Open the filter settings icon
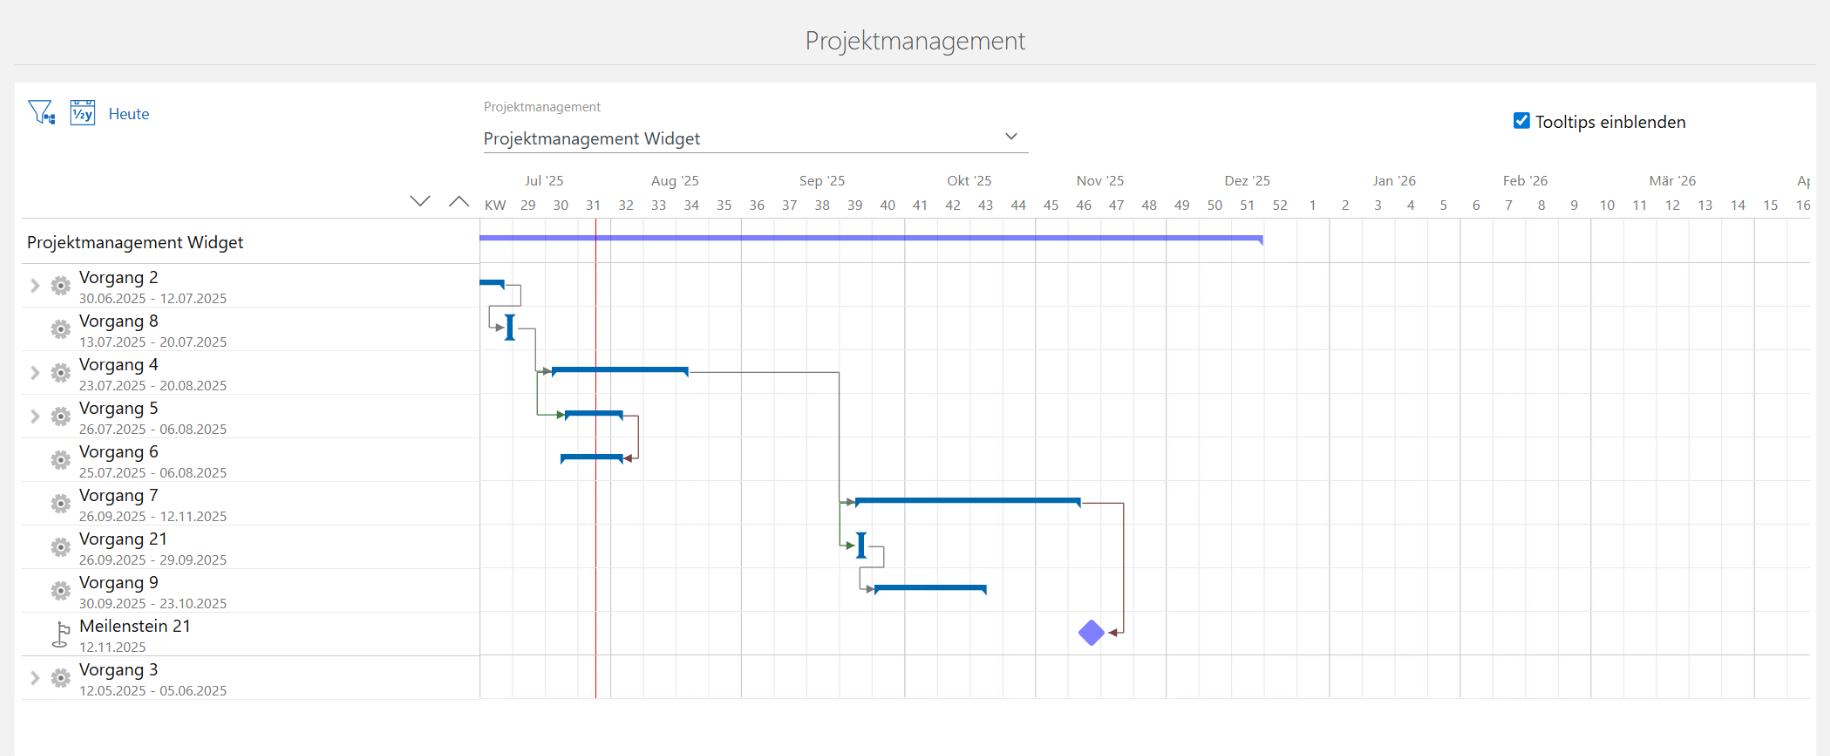1830x756 pixels. point(41,113)
